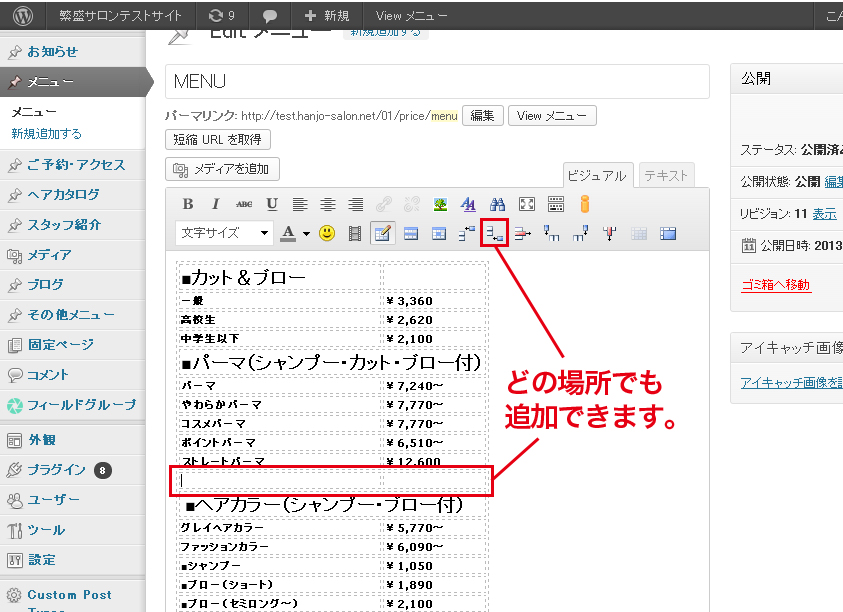This screenshot has width=843, height=612.
Task: Open the 文字サイズ font size dropdown
Action: pos(224,233)
